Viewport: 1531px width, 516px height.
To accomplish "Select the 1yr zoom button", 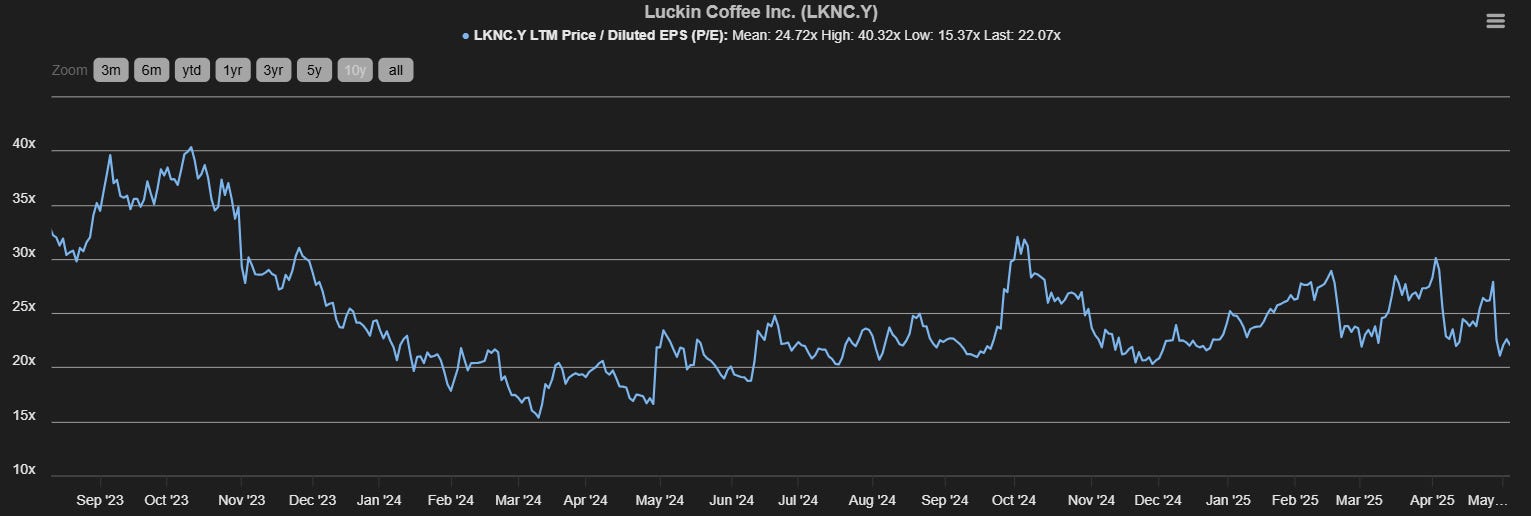I will coord(233,70).
